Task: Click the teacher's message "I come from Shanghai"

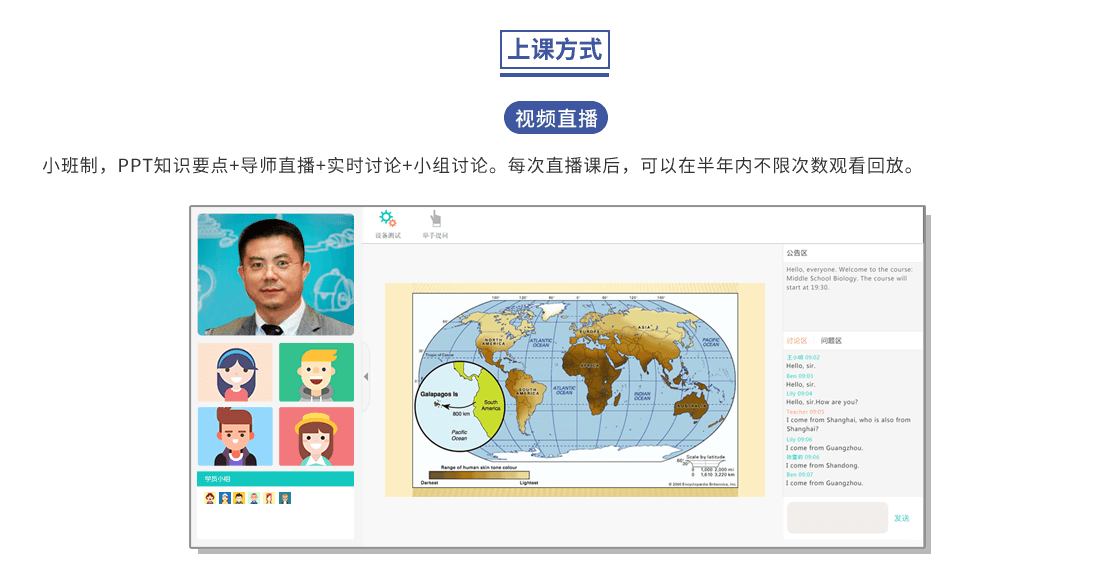Action: (x=848, y=424)
